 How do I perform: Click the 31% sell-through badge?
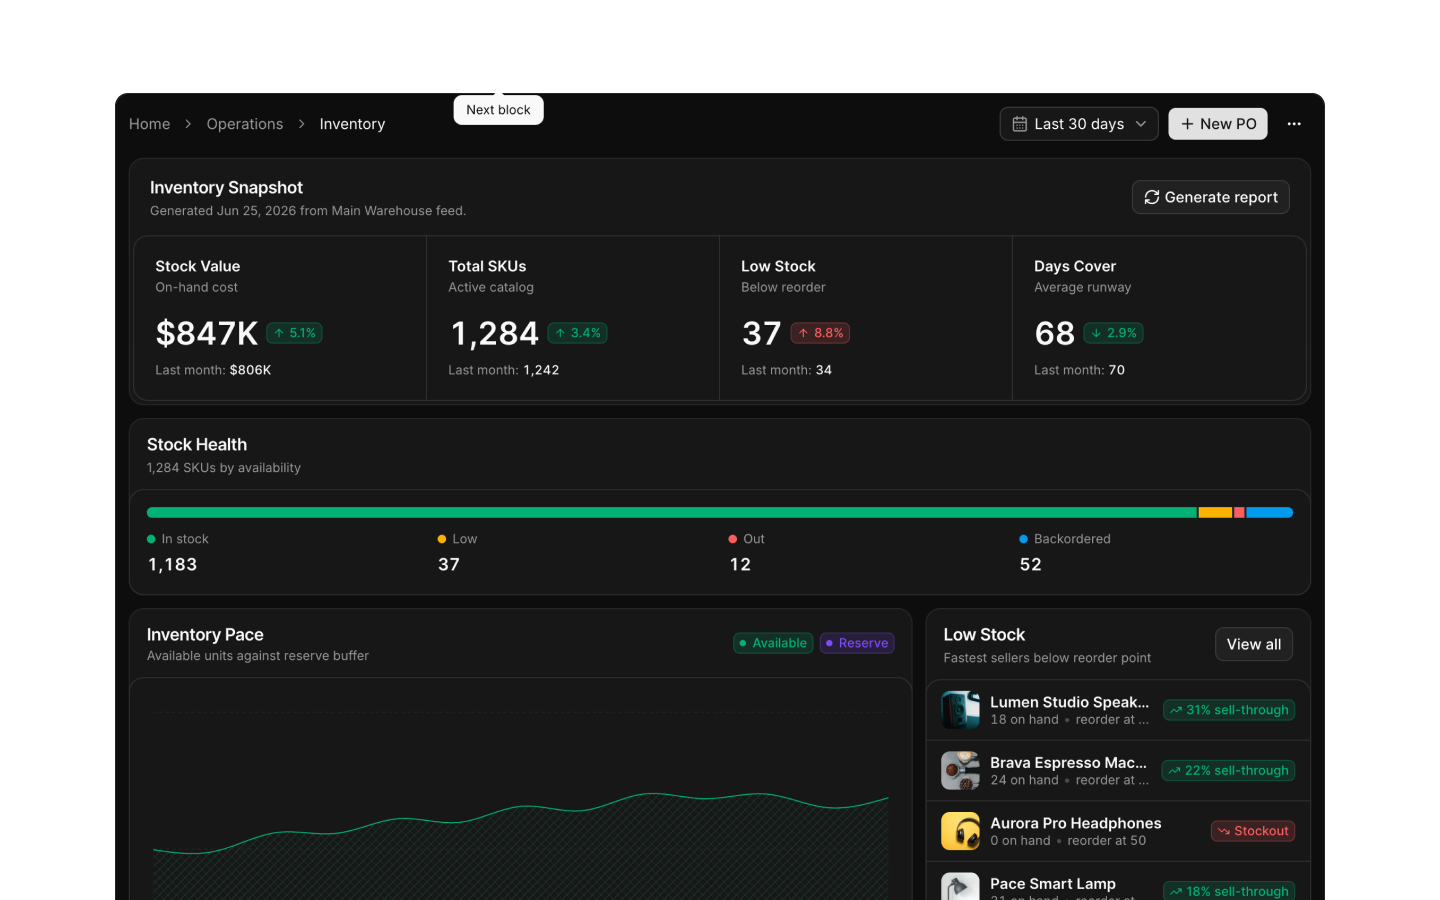(x=1229, y=710)
